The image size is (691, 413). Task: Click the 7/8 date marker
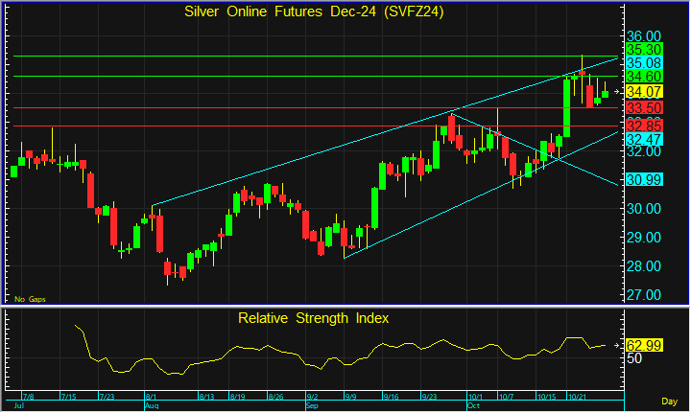pyautogui.click(x=29, y=397)
